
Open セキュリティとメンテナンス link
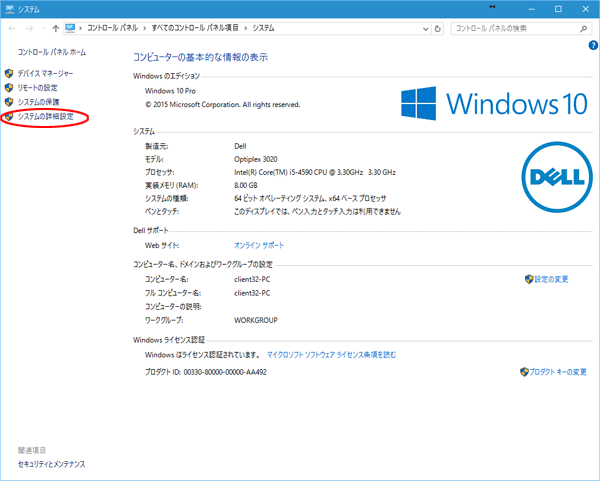coord(51,464)
